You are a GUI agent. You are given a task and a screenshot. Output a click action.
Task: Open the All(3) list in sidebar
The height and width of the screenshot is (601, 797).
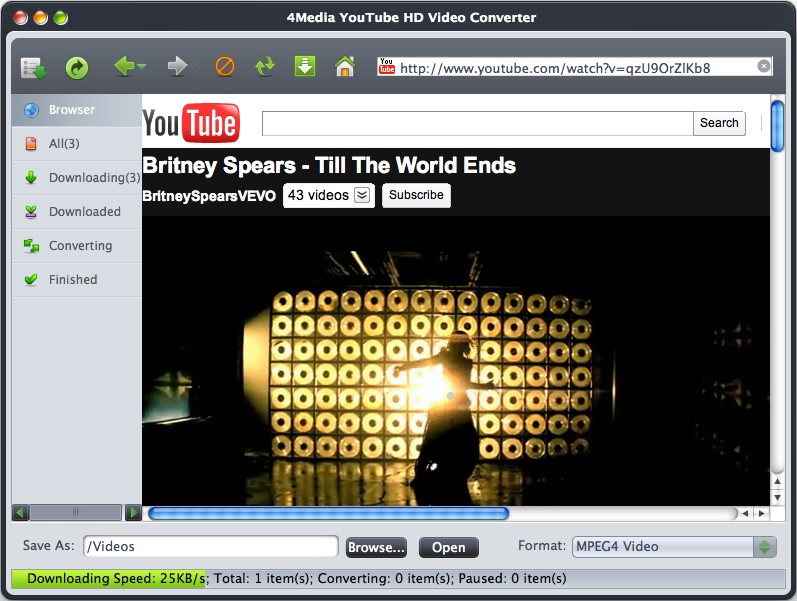point(77,144)
